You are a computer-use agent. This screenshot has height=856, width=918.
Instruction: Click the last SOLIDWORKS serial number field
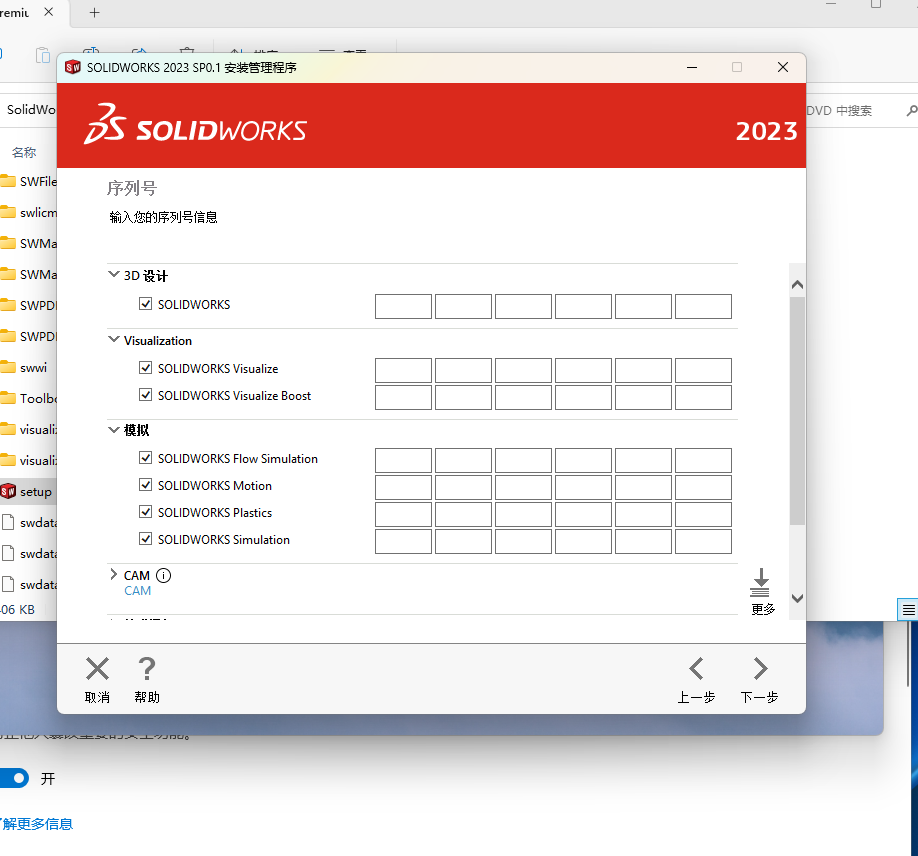pos(703,306)
